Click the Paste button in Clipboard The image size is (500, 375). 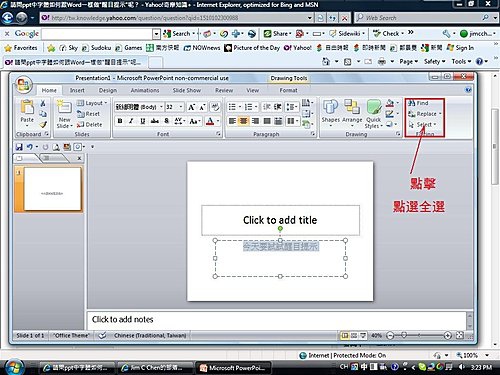(27, 113)
